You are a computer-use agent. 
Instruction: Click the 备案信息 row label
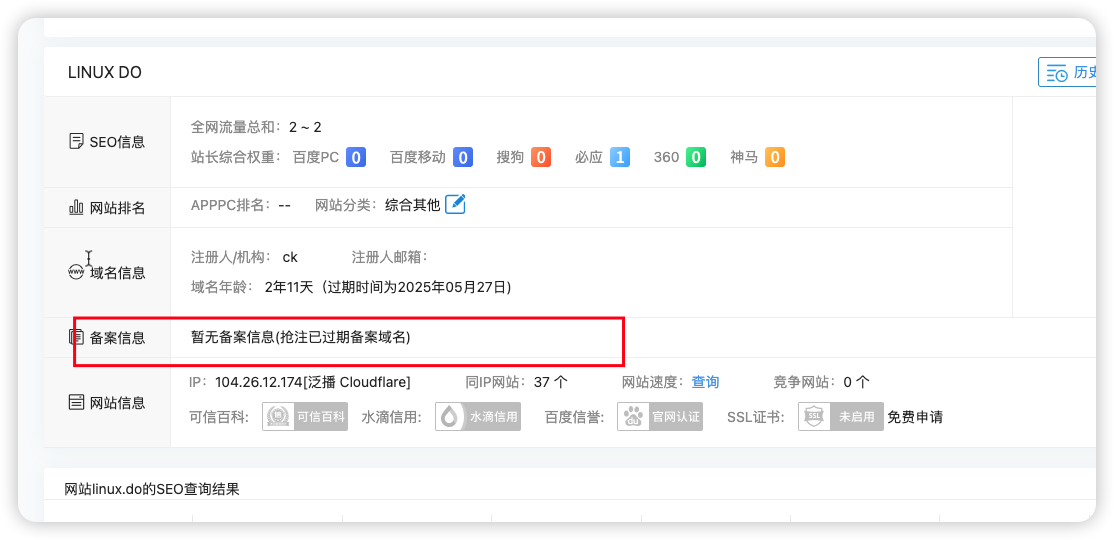pos(117,338)
